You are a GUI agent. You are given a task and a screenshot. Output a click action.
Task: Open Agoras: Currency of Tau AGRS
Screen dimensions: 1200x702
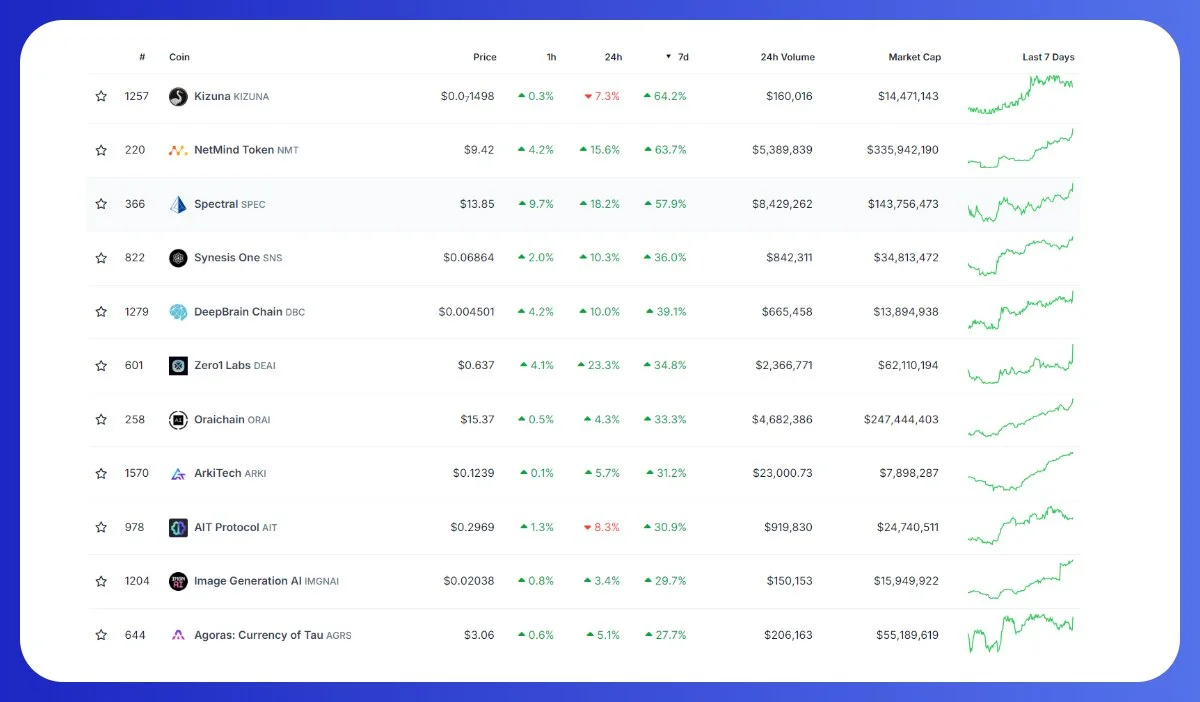click(273, 635)
